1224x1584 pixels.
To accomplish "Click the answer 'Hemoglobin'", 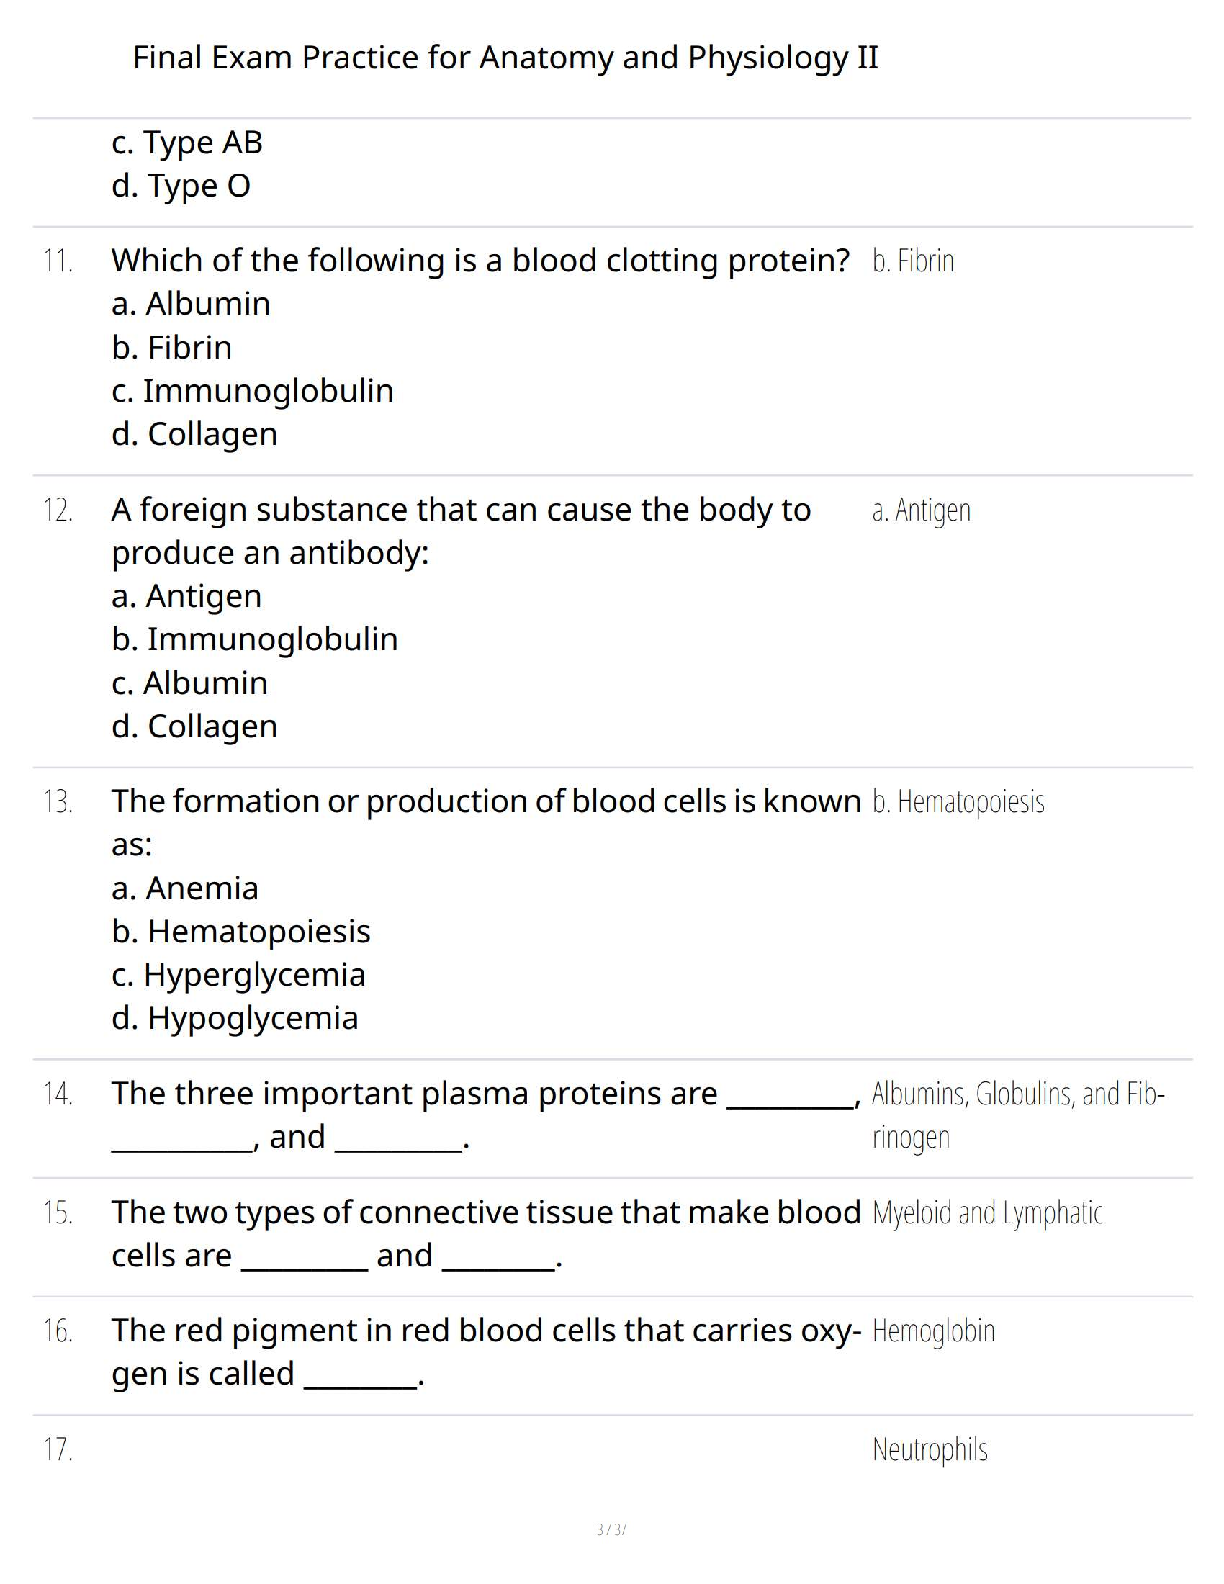I will 933,1331.
